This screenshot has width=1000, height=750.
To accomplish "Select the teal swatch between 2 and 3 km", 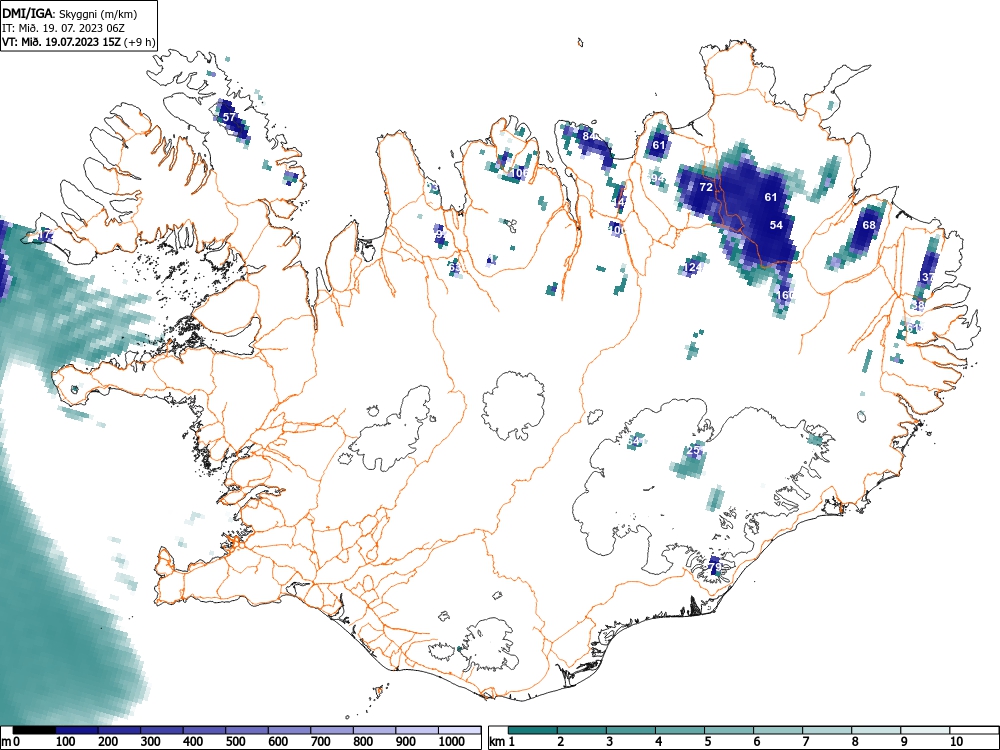I will (x=582, y=730).
